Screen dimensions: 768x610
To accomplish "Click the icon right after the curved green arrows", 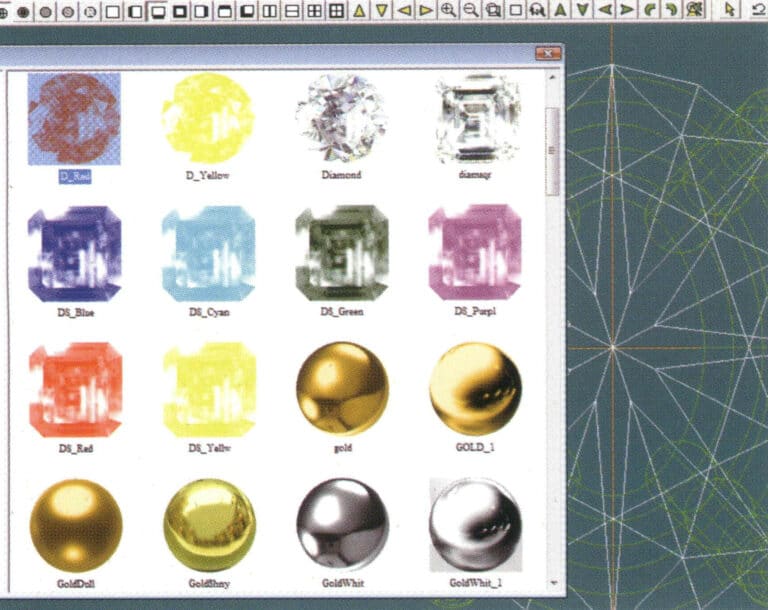I will click(x=695, y=10).
